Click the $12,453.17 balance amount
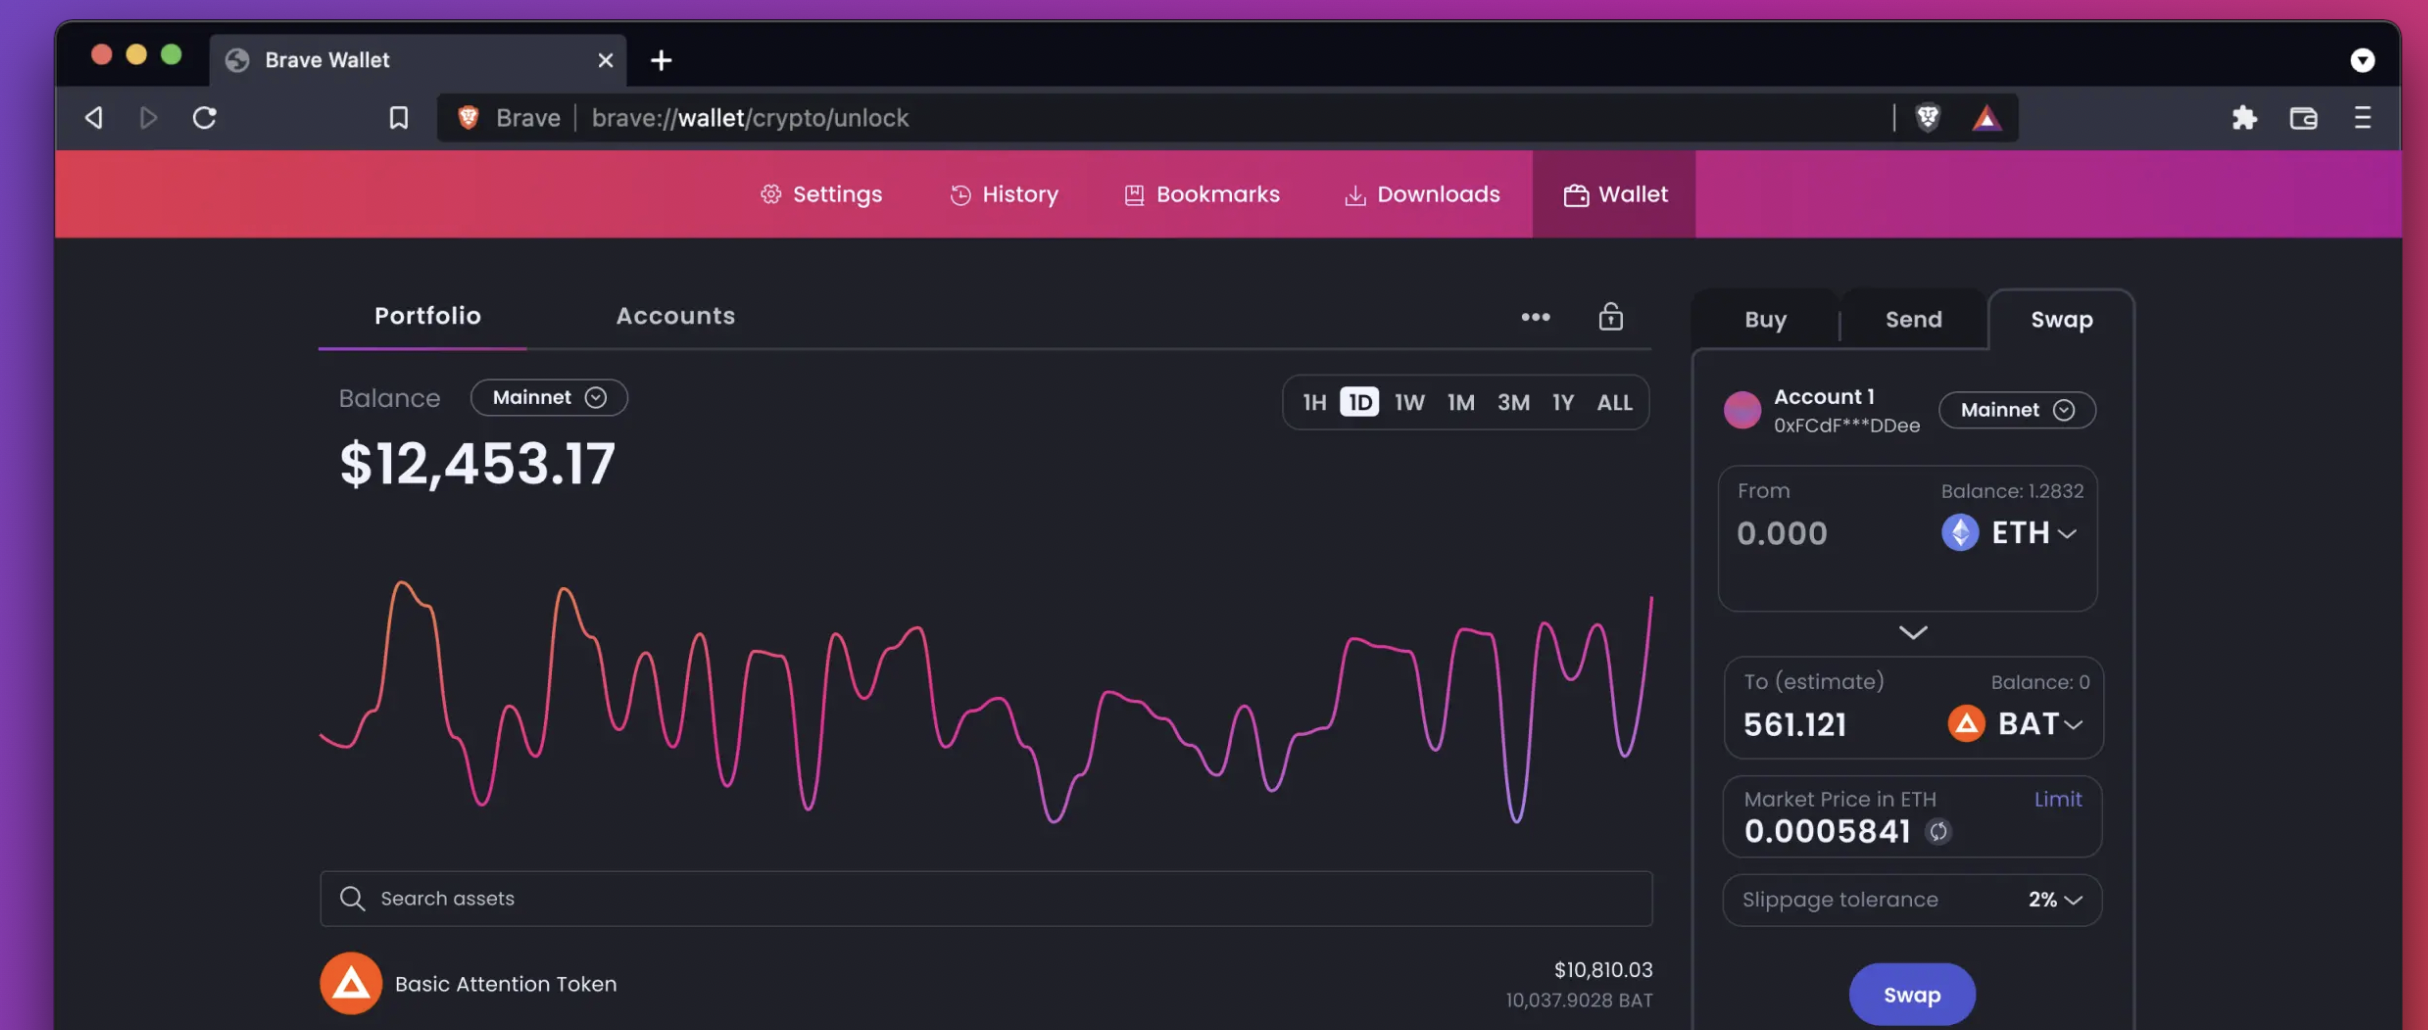The image size is (2428, 1030). click(478, 464)
